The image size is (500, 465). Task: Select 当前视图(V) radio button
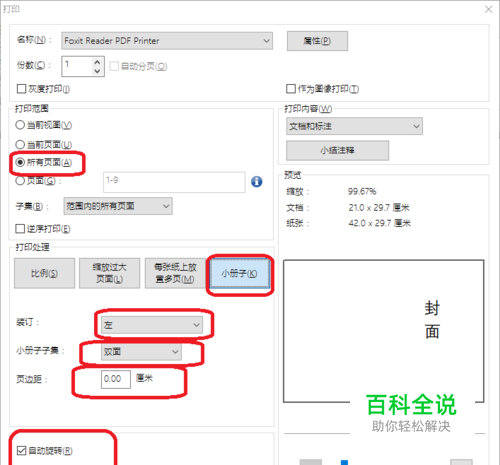[x=20, y=125]
